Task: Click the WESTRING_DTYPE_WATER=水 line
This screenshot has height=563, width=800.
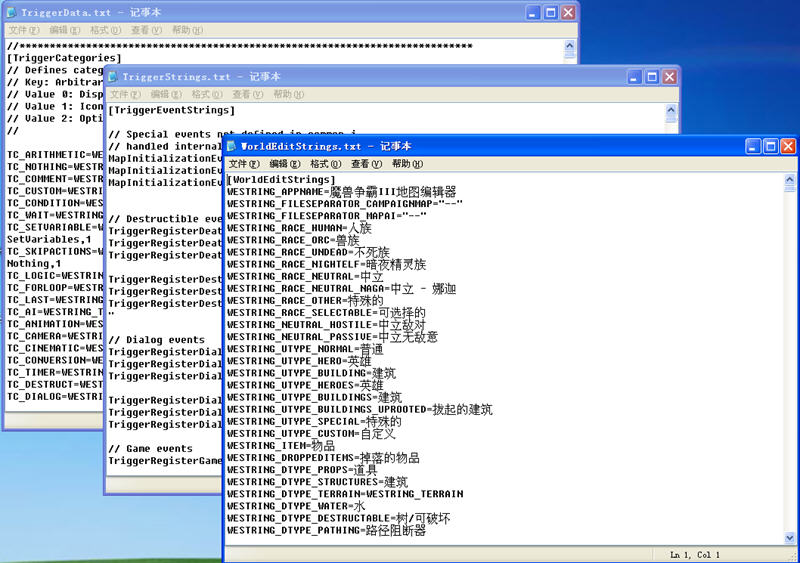Action: pyautogui.click(x=296, y=506)
